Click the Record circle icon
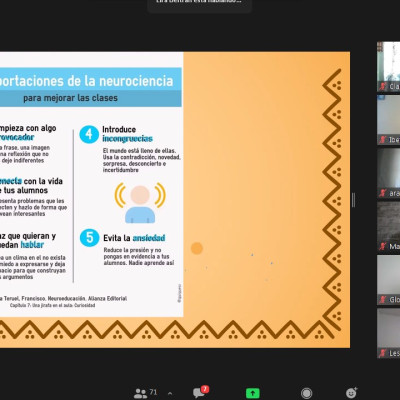This screenshot has width=400, height=400. 306,393
